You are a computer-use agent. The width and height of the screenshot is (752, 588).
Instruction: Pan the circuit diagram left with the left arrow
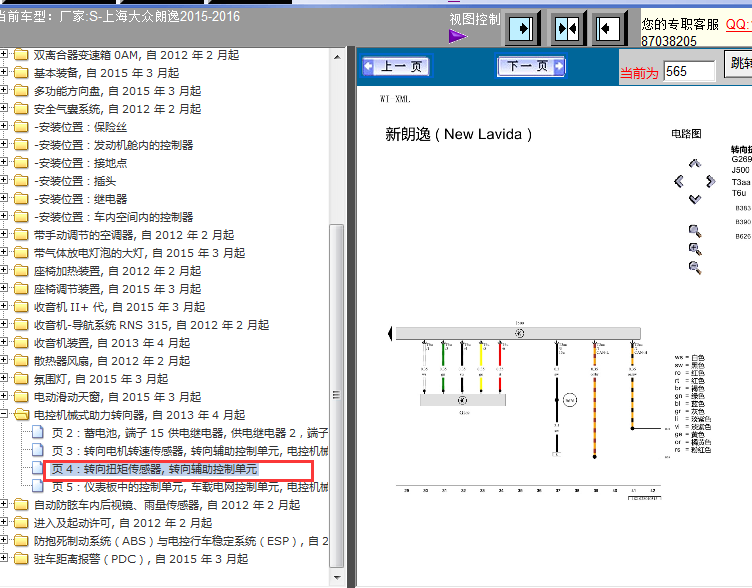coord(679,181)
